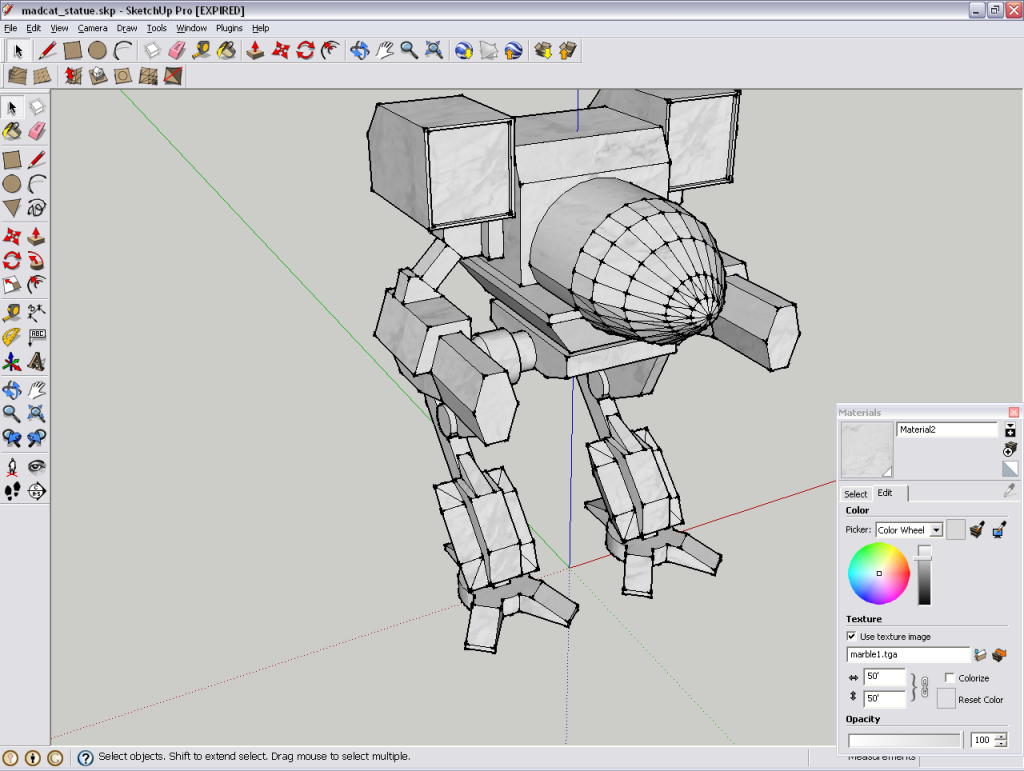Select the Sandbox Smoove tool
Screen dimensions: 1024x771
73,76
